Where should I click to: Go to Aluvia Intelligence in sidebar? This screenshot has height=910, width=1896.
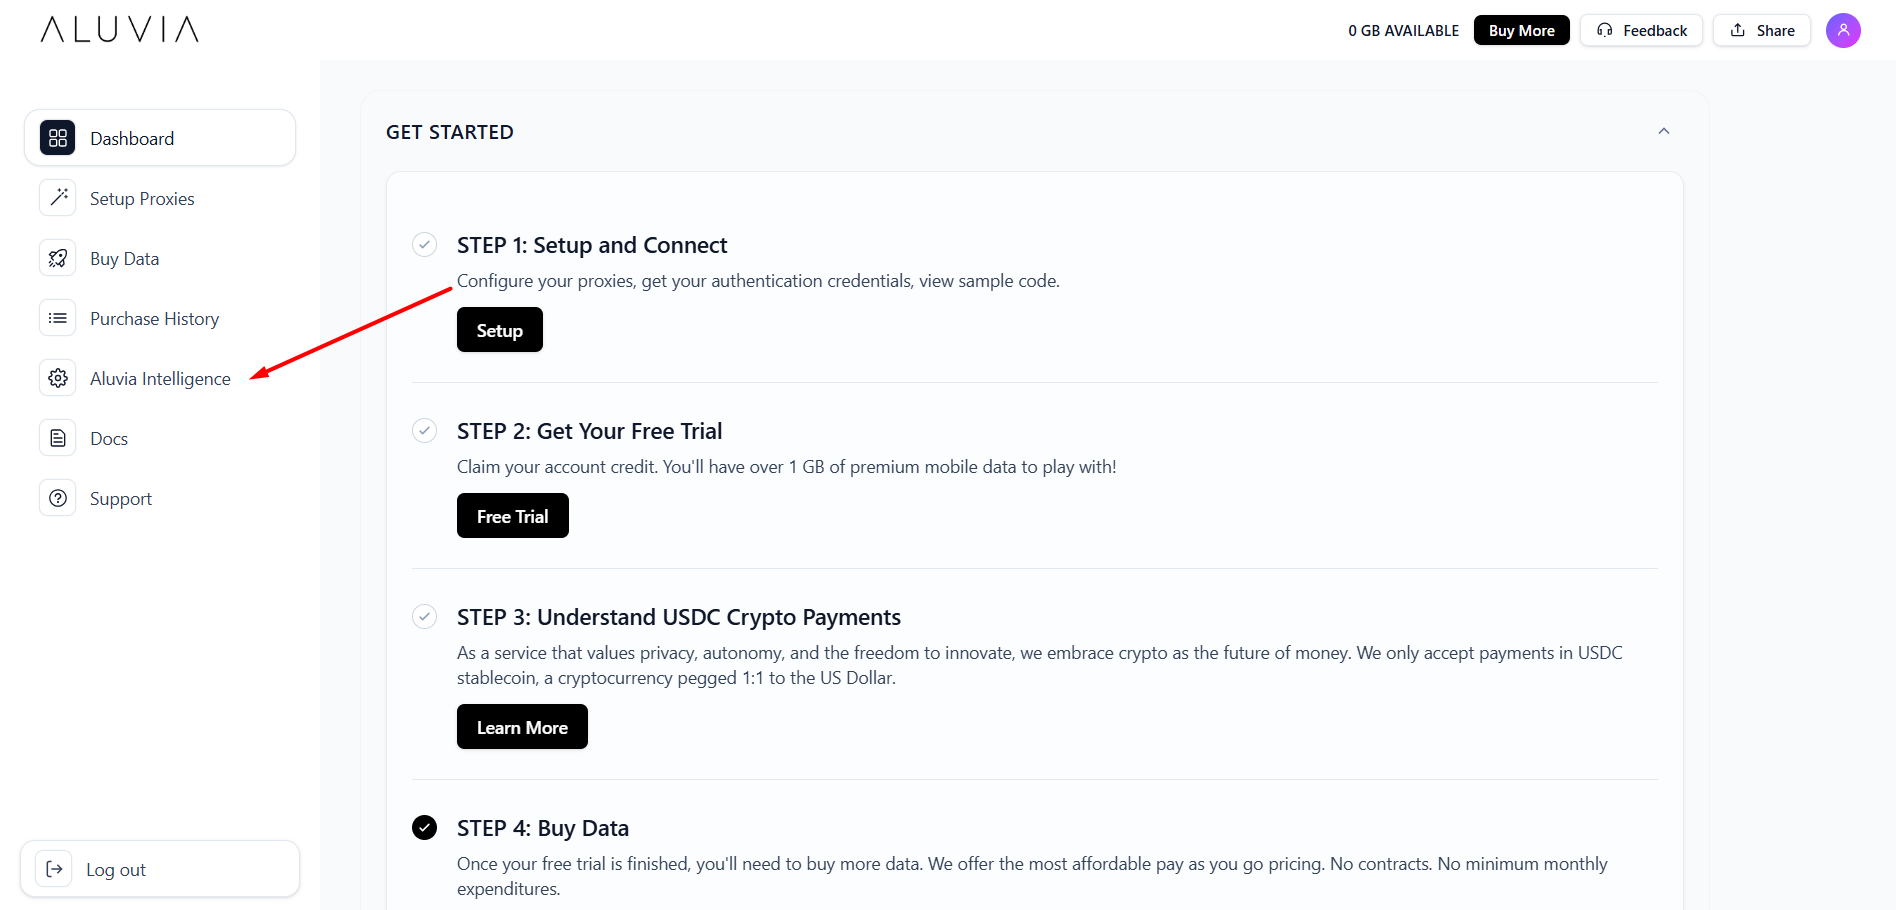(x=160, y=379)
